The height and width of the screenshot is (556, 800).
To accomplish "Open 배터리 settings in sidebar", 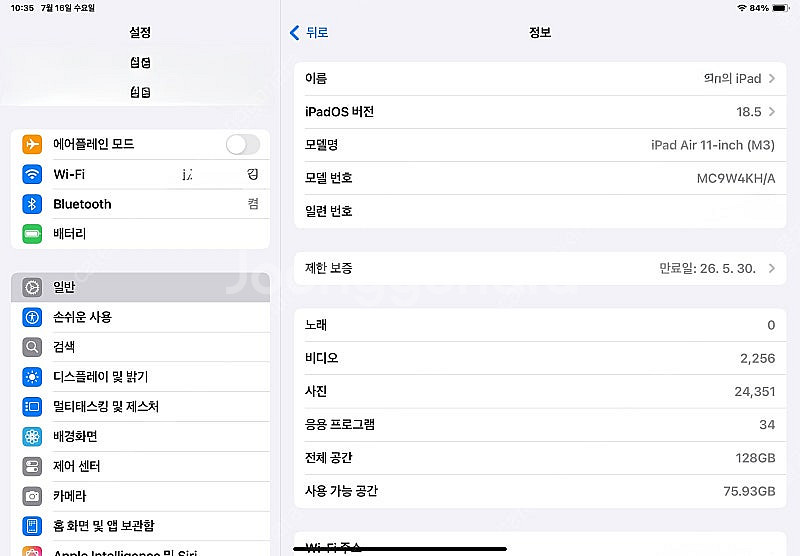I will 140,234.
